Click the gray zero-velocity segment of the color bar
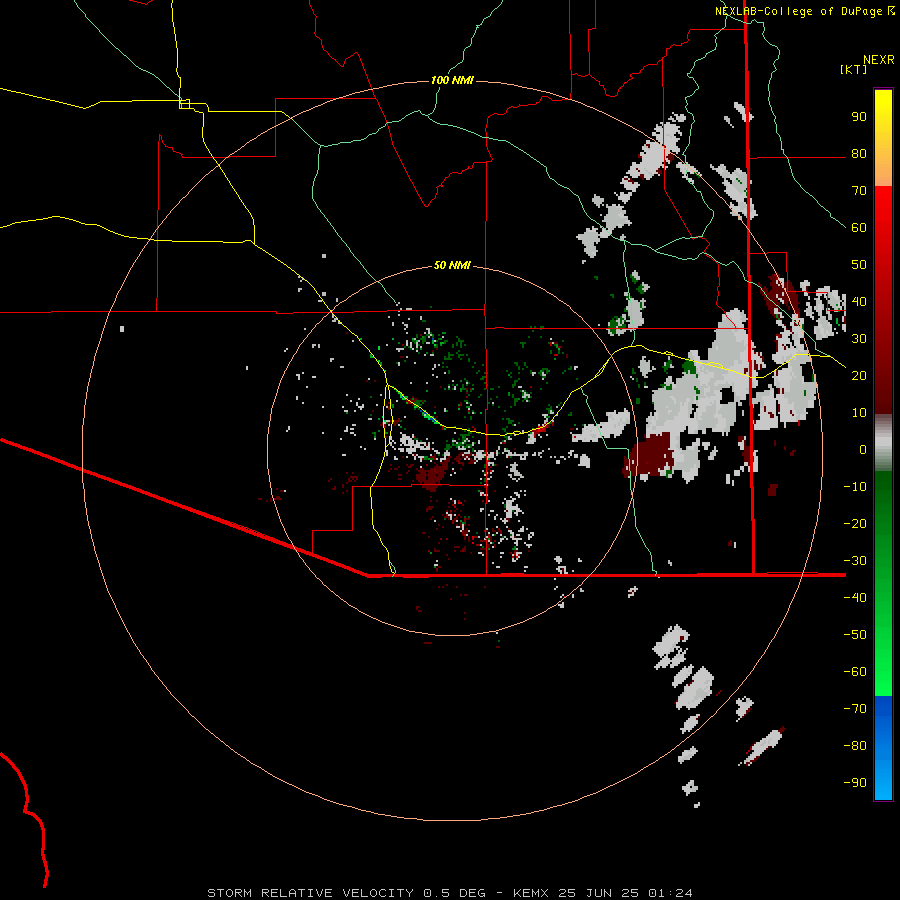This screenshot has width=900, height=900. click(x=883, y=443)
